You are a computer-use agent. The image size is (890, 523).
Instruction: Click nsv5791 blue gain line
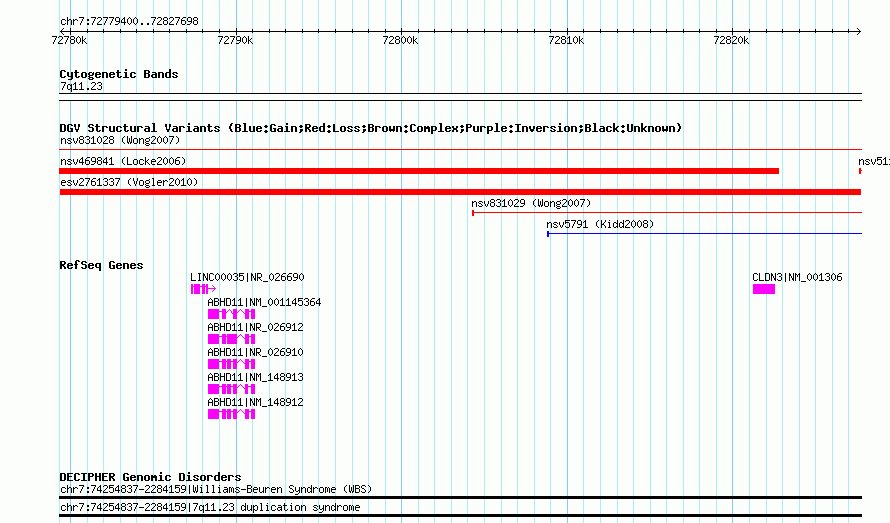[x=704, y=233]
